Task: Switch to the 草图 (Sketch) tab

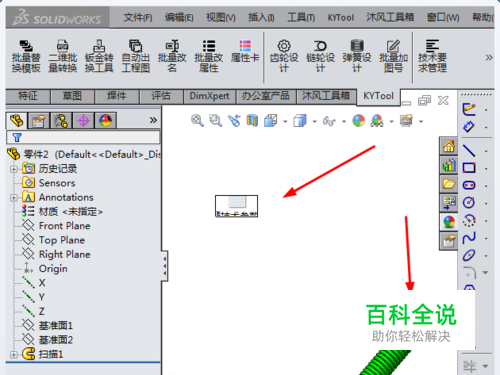Action: point(72,96)
